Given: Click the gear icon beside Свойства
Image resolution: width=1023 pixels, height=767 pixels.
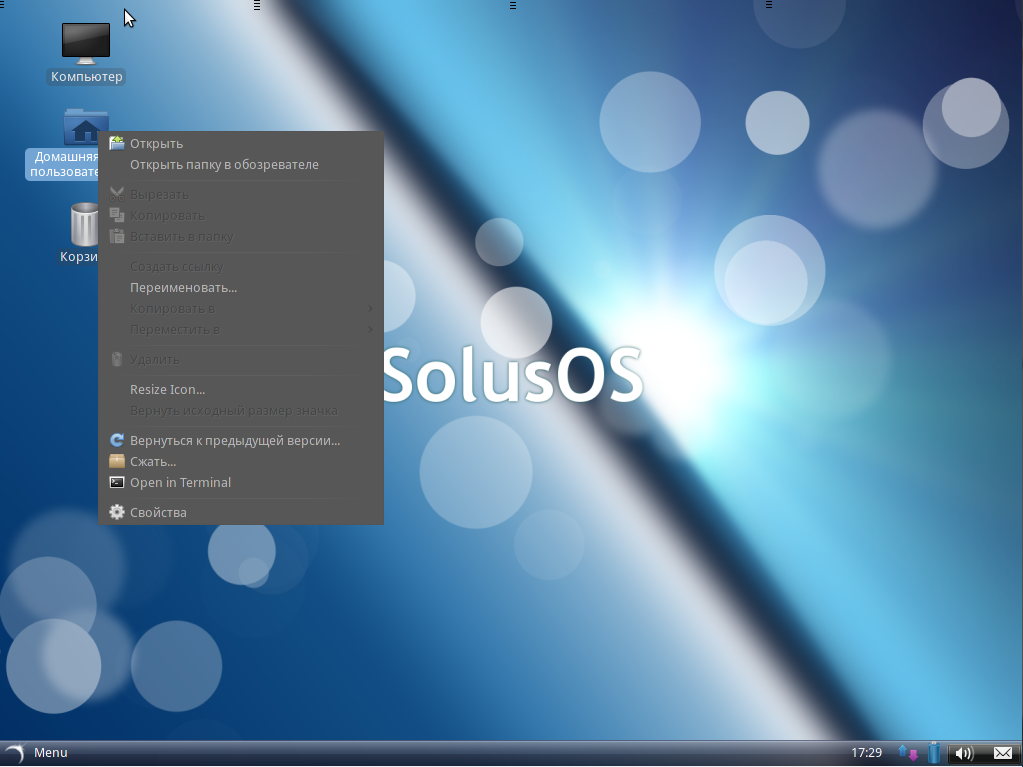Looking at the screenshot, I should [117, 512].
